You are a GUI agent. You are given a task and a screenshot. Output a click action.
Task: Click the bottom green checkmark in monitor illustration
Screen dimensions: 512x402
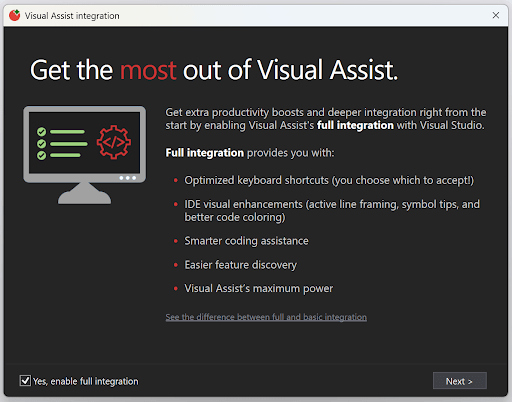coord(41,155)
